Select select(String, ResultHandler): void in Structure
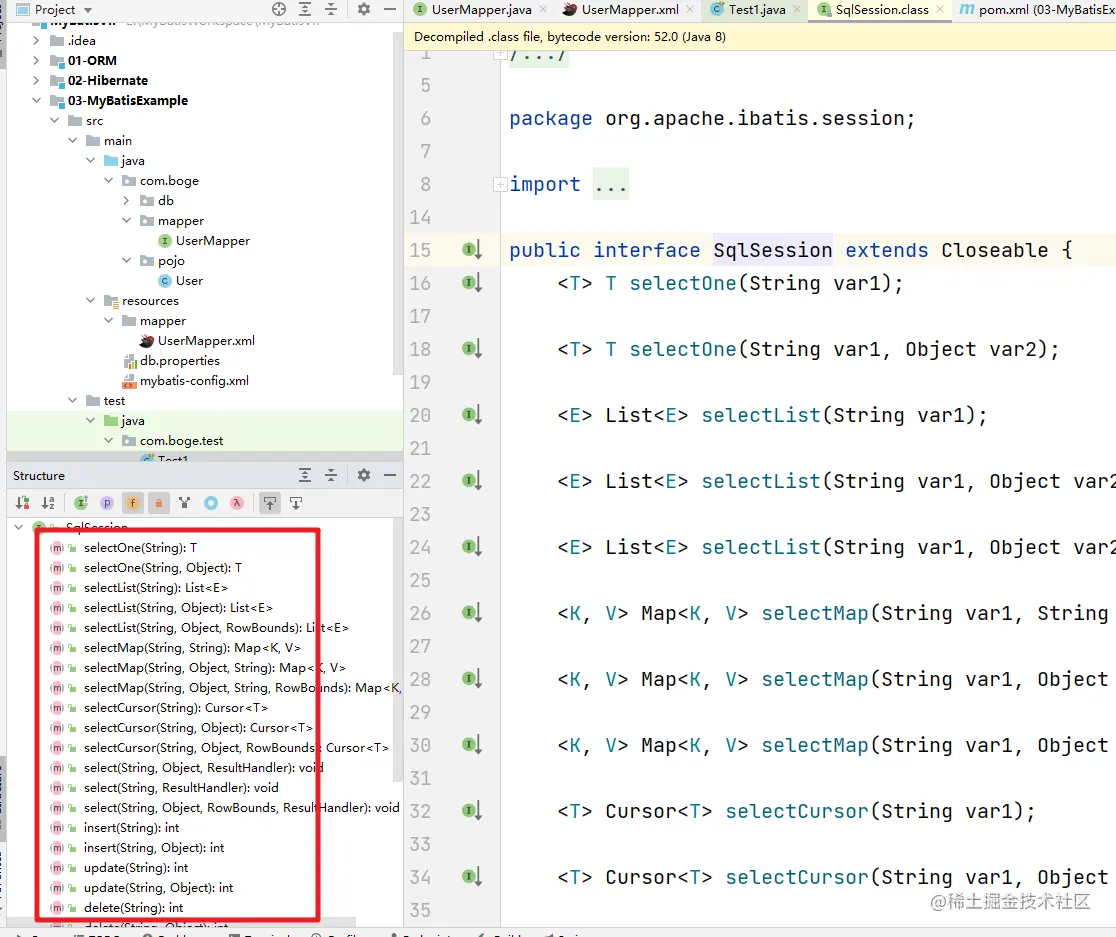 click(x=181, y=788)
